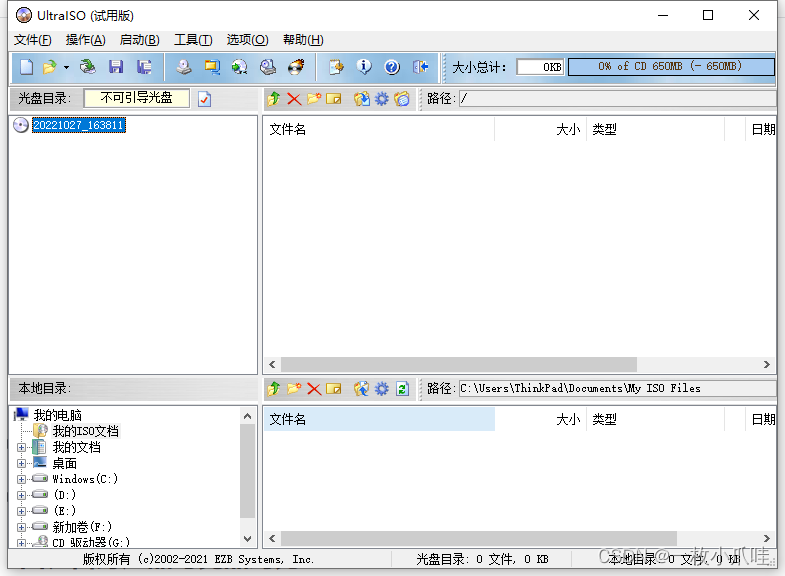Click the 大小总计 0KB field
Image resolution: width=785 pixels, height=576 pixels.
point(540,67)
